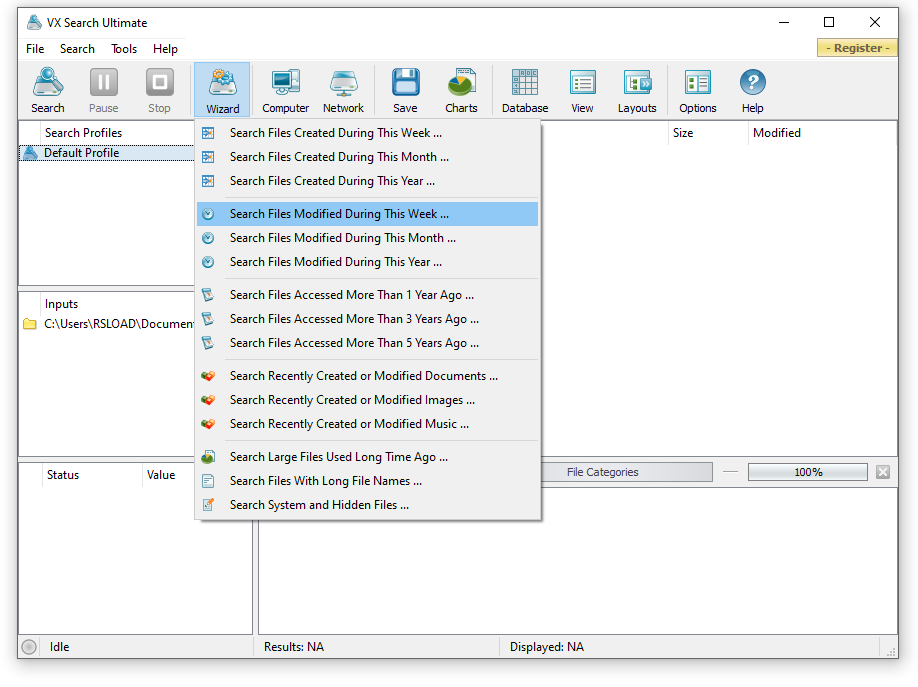This screenshot has height=687, width=918.
Task: Choose Search Files Created During This Month
Action: point(367,157)
